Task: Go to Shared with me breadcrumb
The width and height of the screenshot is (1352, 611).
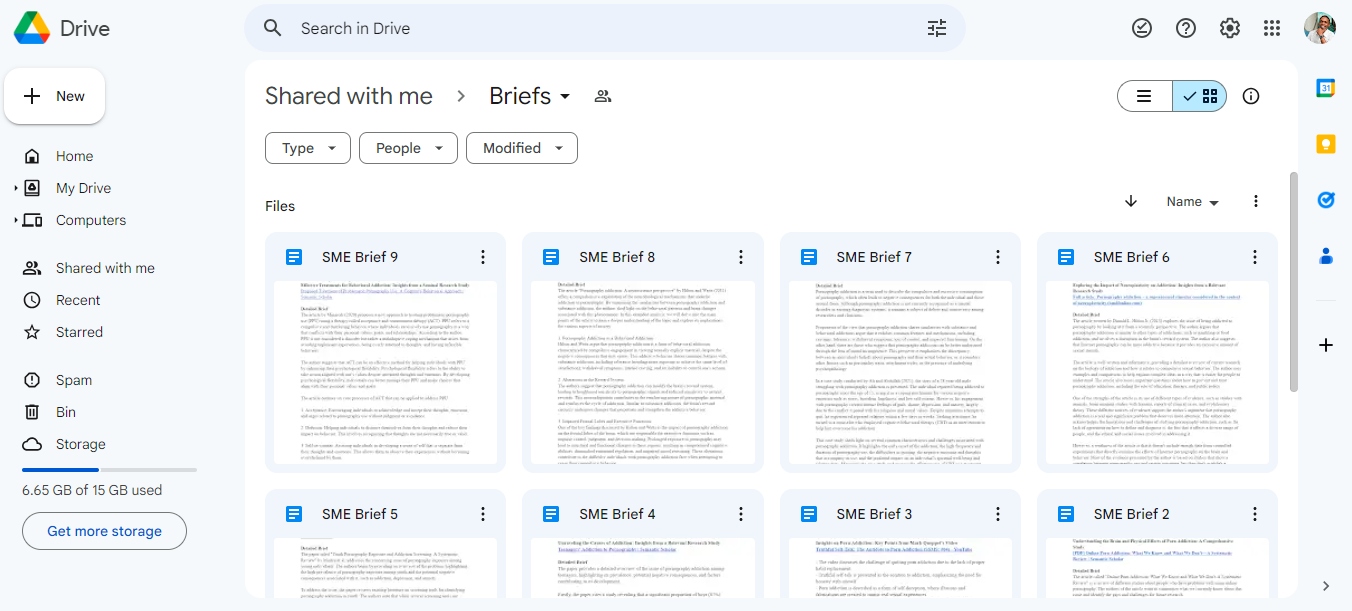Action: coord(349,96)
